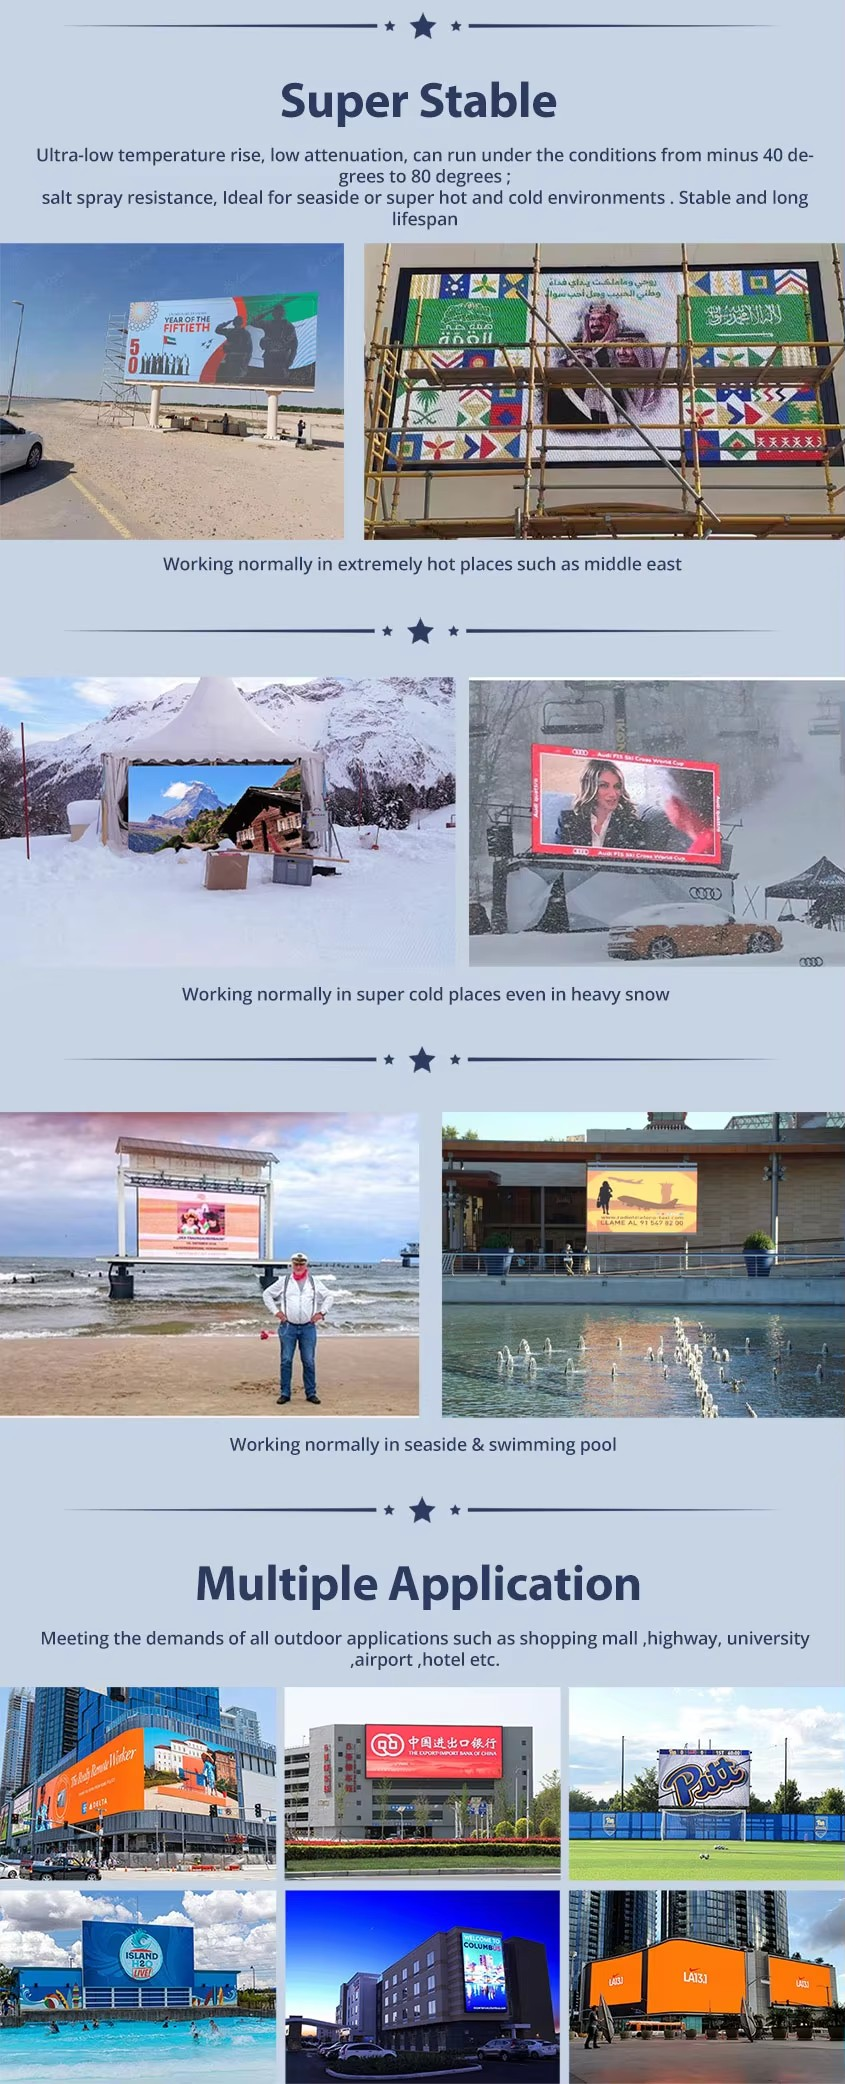Click the large star at the page top
845x2084 pixels.
pyautogui.click(x=423, y=26)
